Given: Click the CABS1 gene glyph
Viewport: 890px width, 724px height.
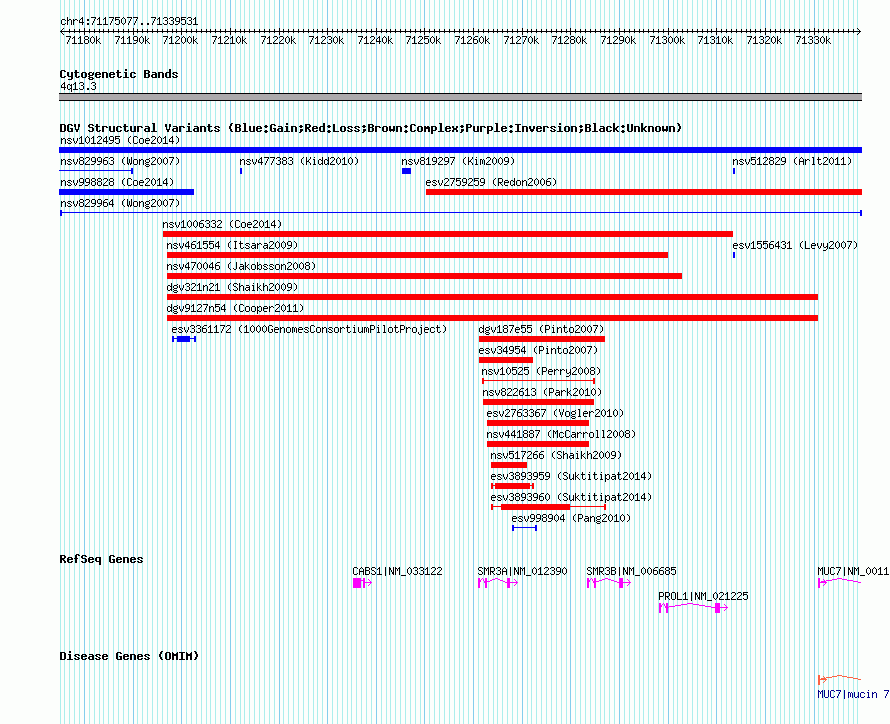Looking at the screenshot, I should click(x=362, y=583).
